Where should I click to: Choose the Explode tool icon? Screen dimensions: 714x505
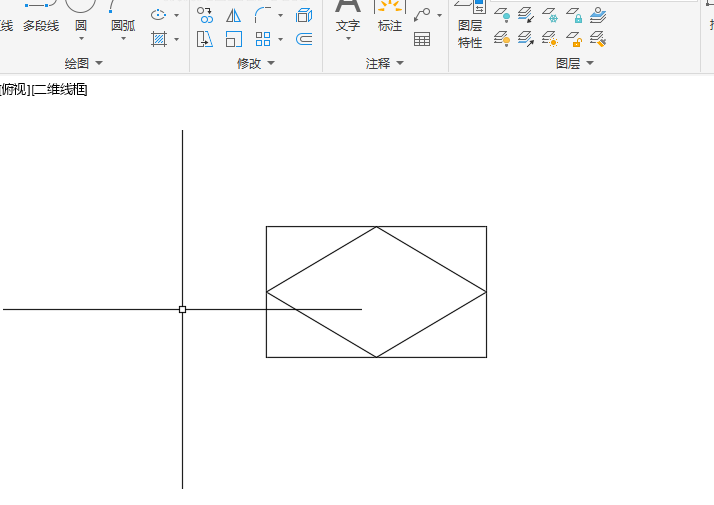[304, 15]
